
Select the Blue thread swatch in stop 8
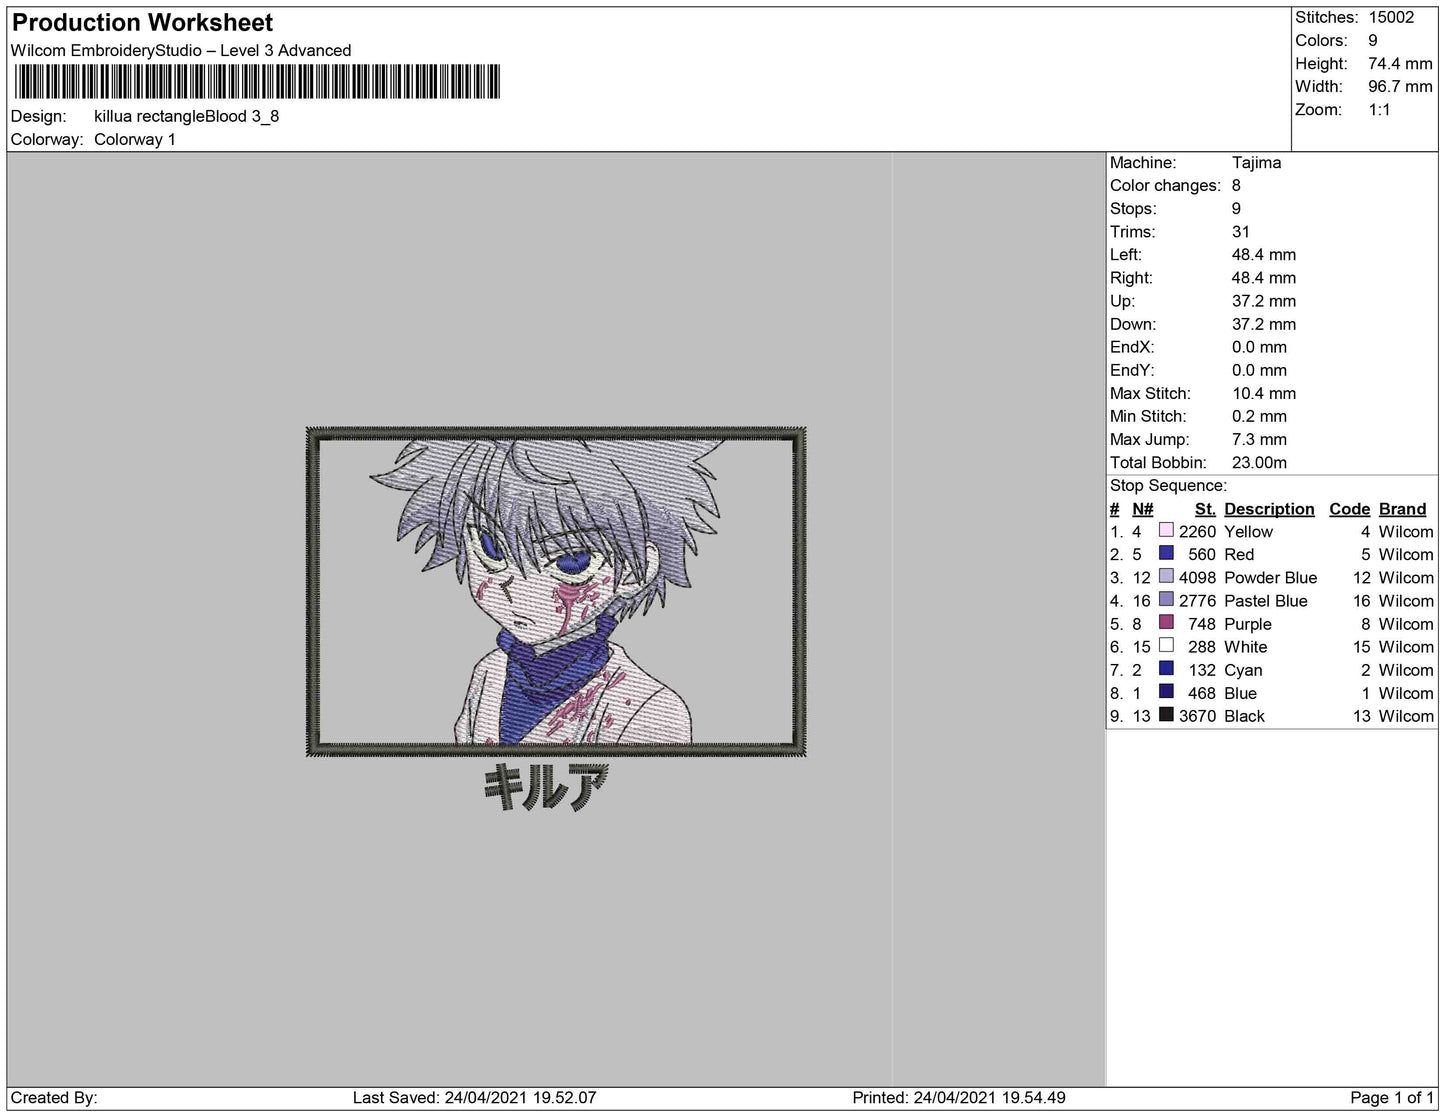tap(1166, 692)
